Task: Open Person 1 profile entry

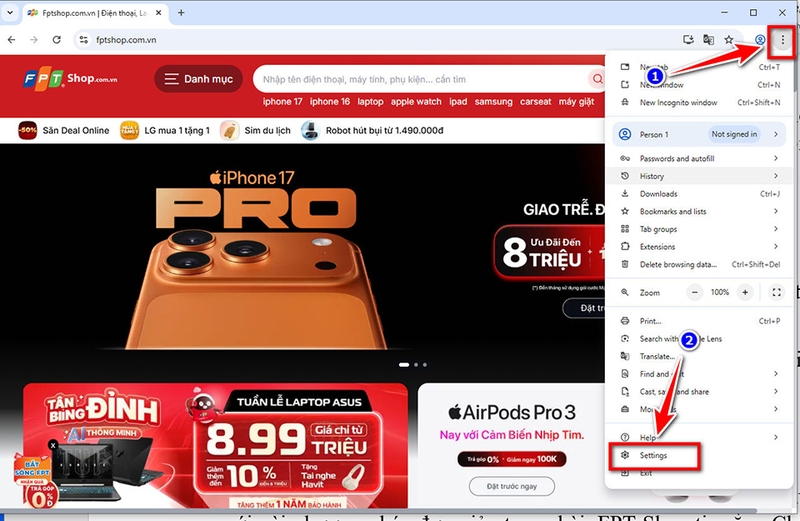Action: coord(699,134)
